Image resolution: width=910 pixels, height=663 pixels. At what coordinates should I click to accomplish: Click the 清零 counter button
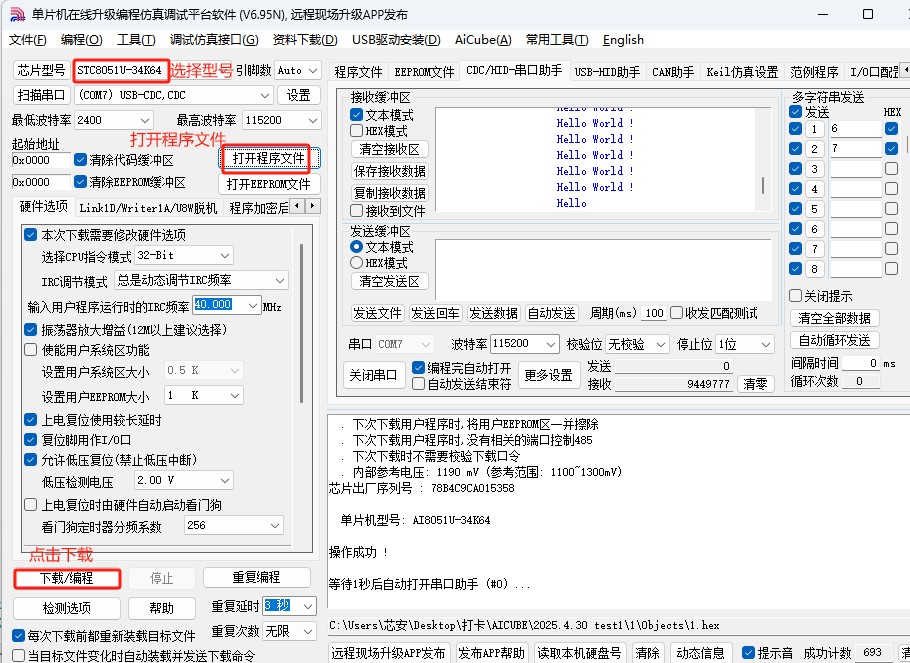(755, 384)
